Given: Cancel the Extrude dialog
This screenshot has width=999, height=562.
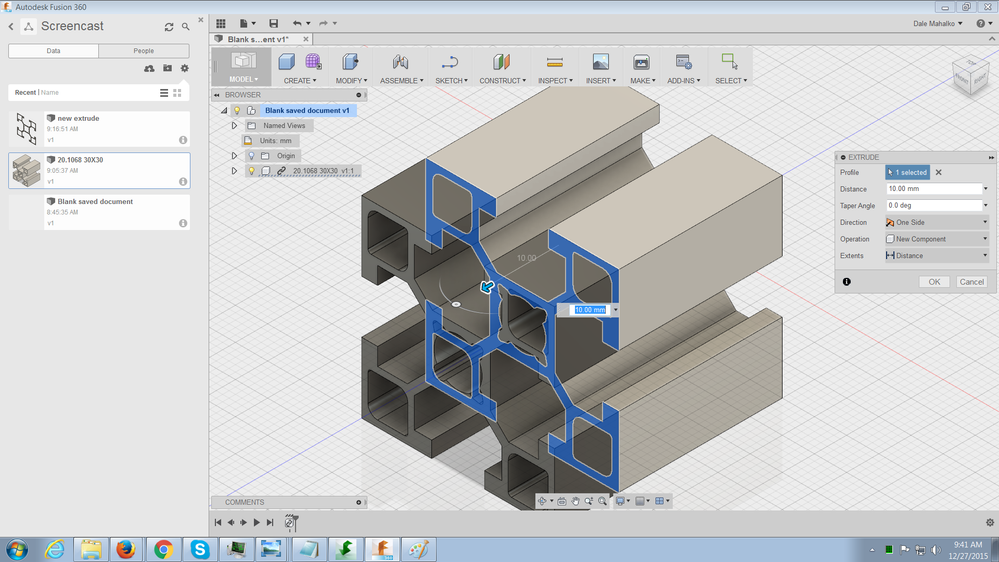Looking at the screenshot, I should 971,282.
